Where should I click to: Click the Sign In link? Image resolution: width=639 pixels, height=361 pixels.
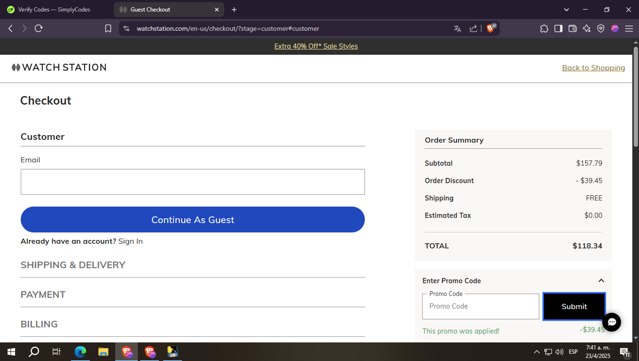click(130, 241)
